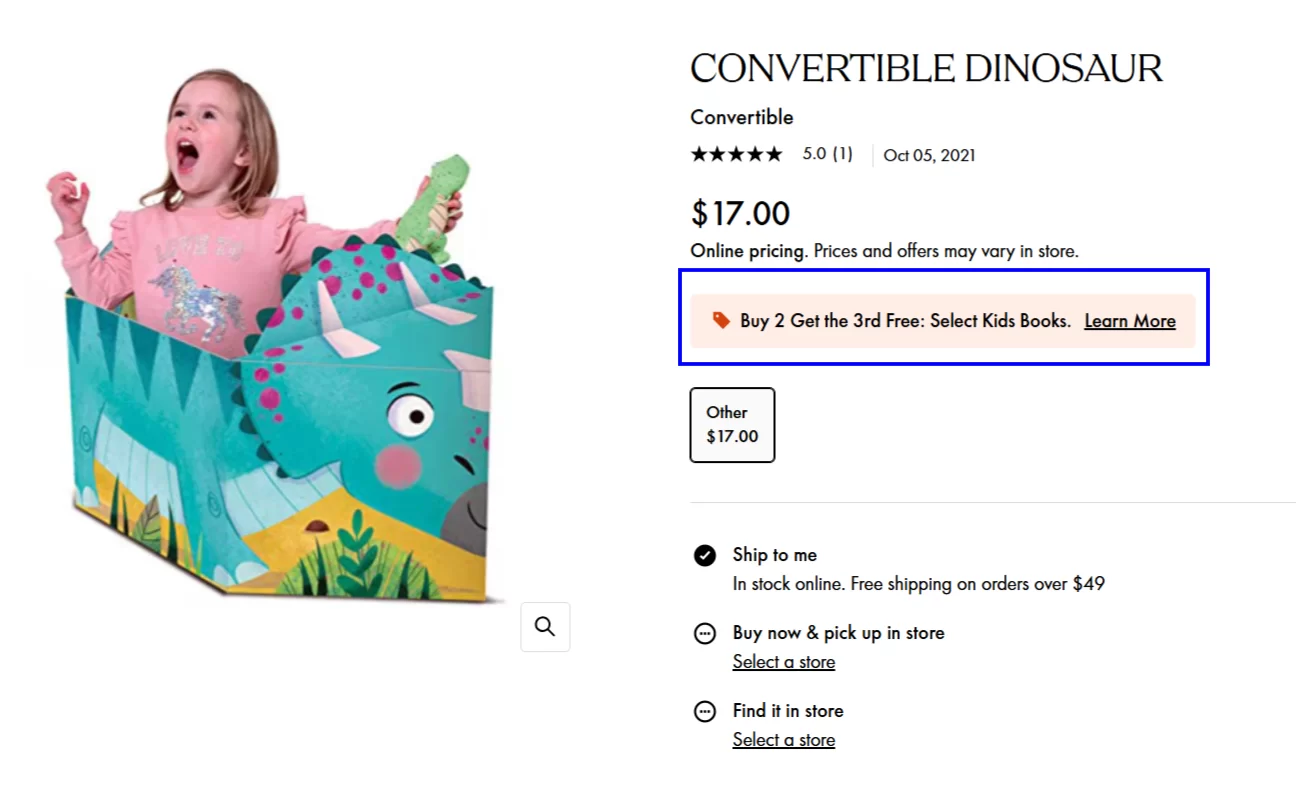Click the large $17.00 price heading
Image resolution: width=1296 pixels, height=786 pixels.
click(740, 213)
